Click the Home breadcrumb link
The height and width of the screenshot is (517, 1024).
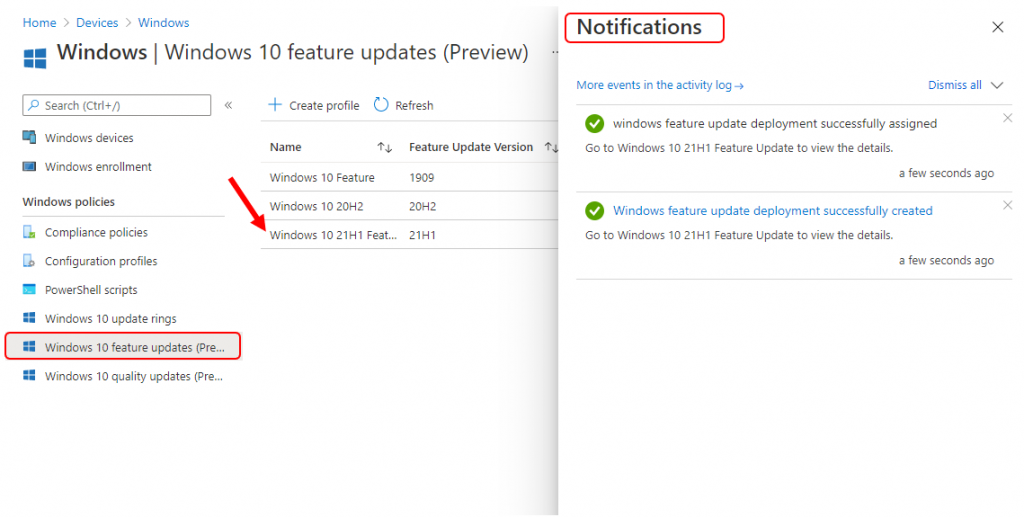click(39, 23)
